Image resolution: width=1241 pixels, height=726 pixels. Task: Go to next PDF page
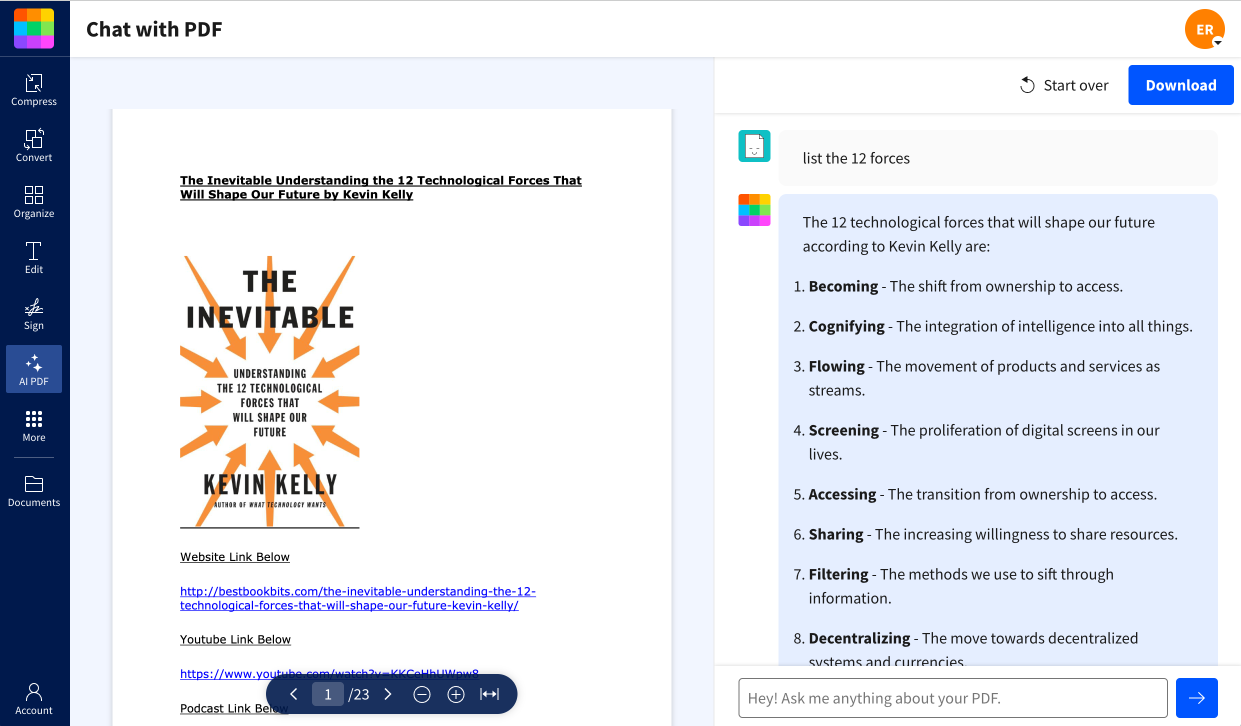point(388,694)
